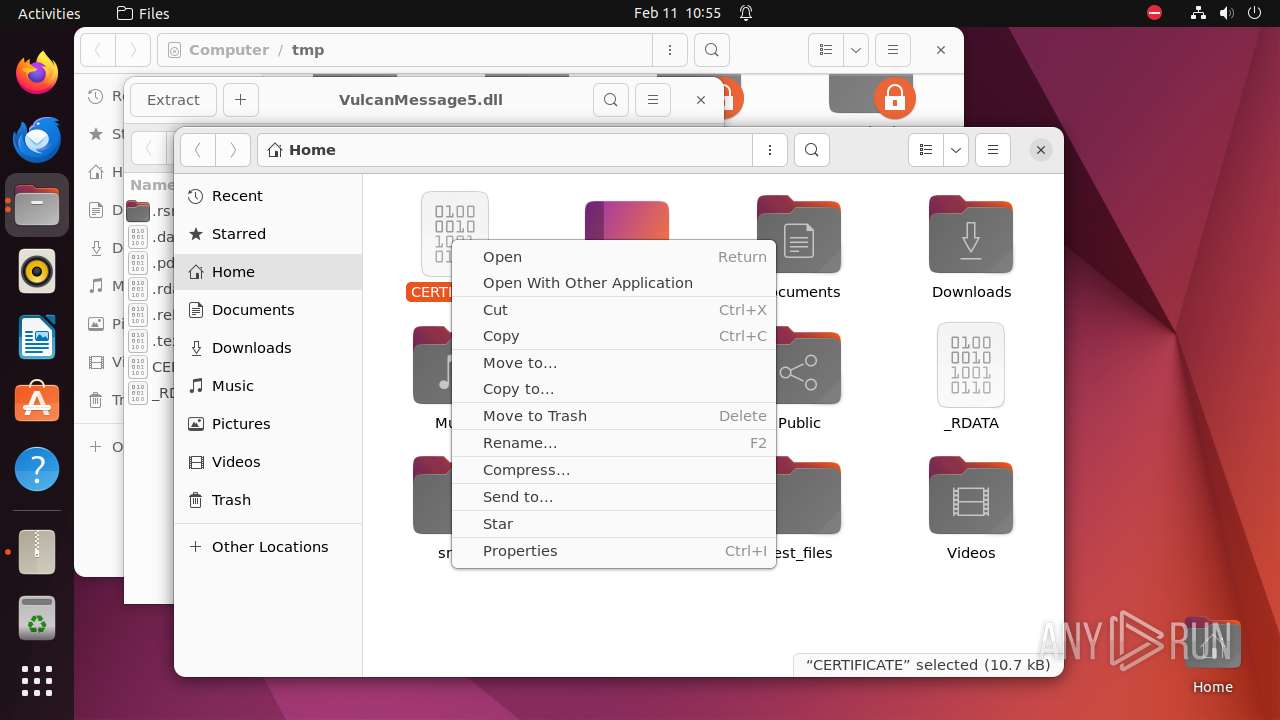Open the Trash icon in the dock
The height and width of the screenshot is (720, 1280).
pos(37,618)
